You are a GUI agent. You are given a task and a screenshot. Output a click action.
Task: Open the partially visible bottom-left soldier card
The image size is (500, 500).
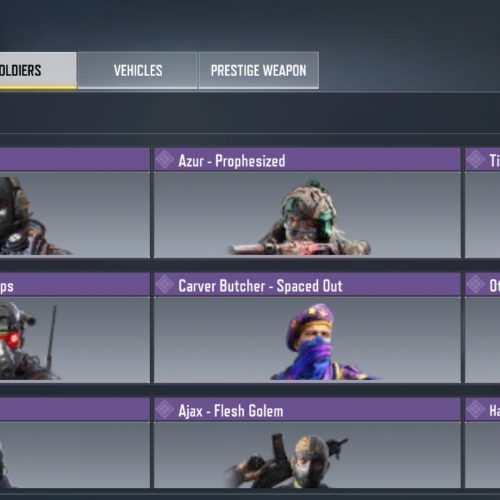(75, 443)
